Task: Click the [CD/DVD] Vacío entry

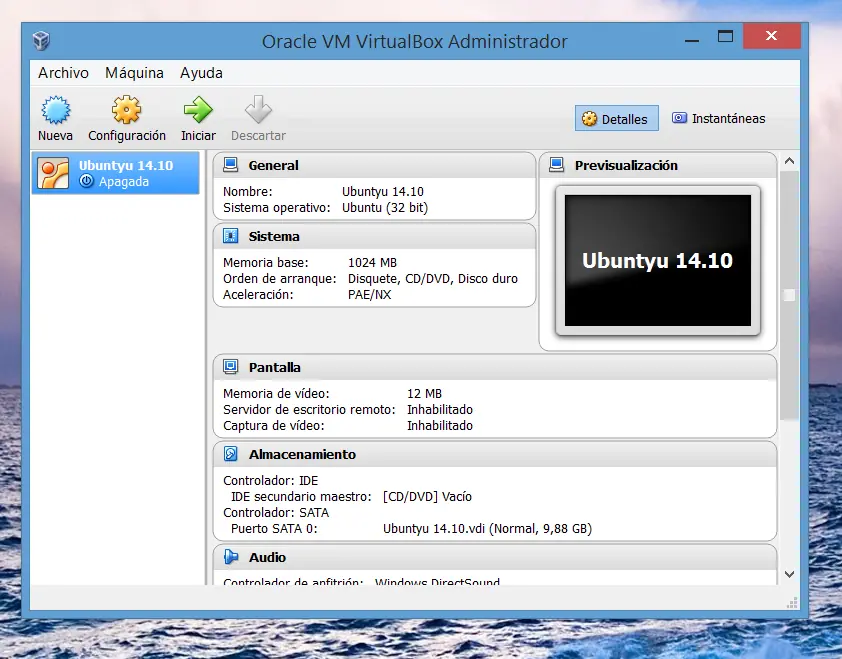Action: pos(427,497)
